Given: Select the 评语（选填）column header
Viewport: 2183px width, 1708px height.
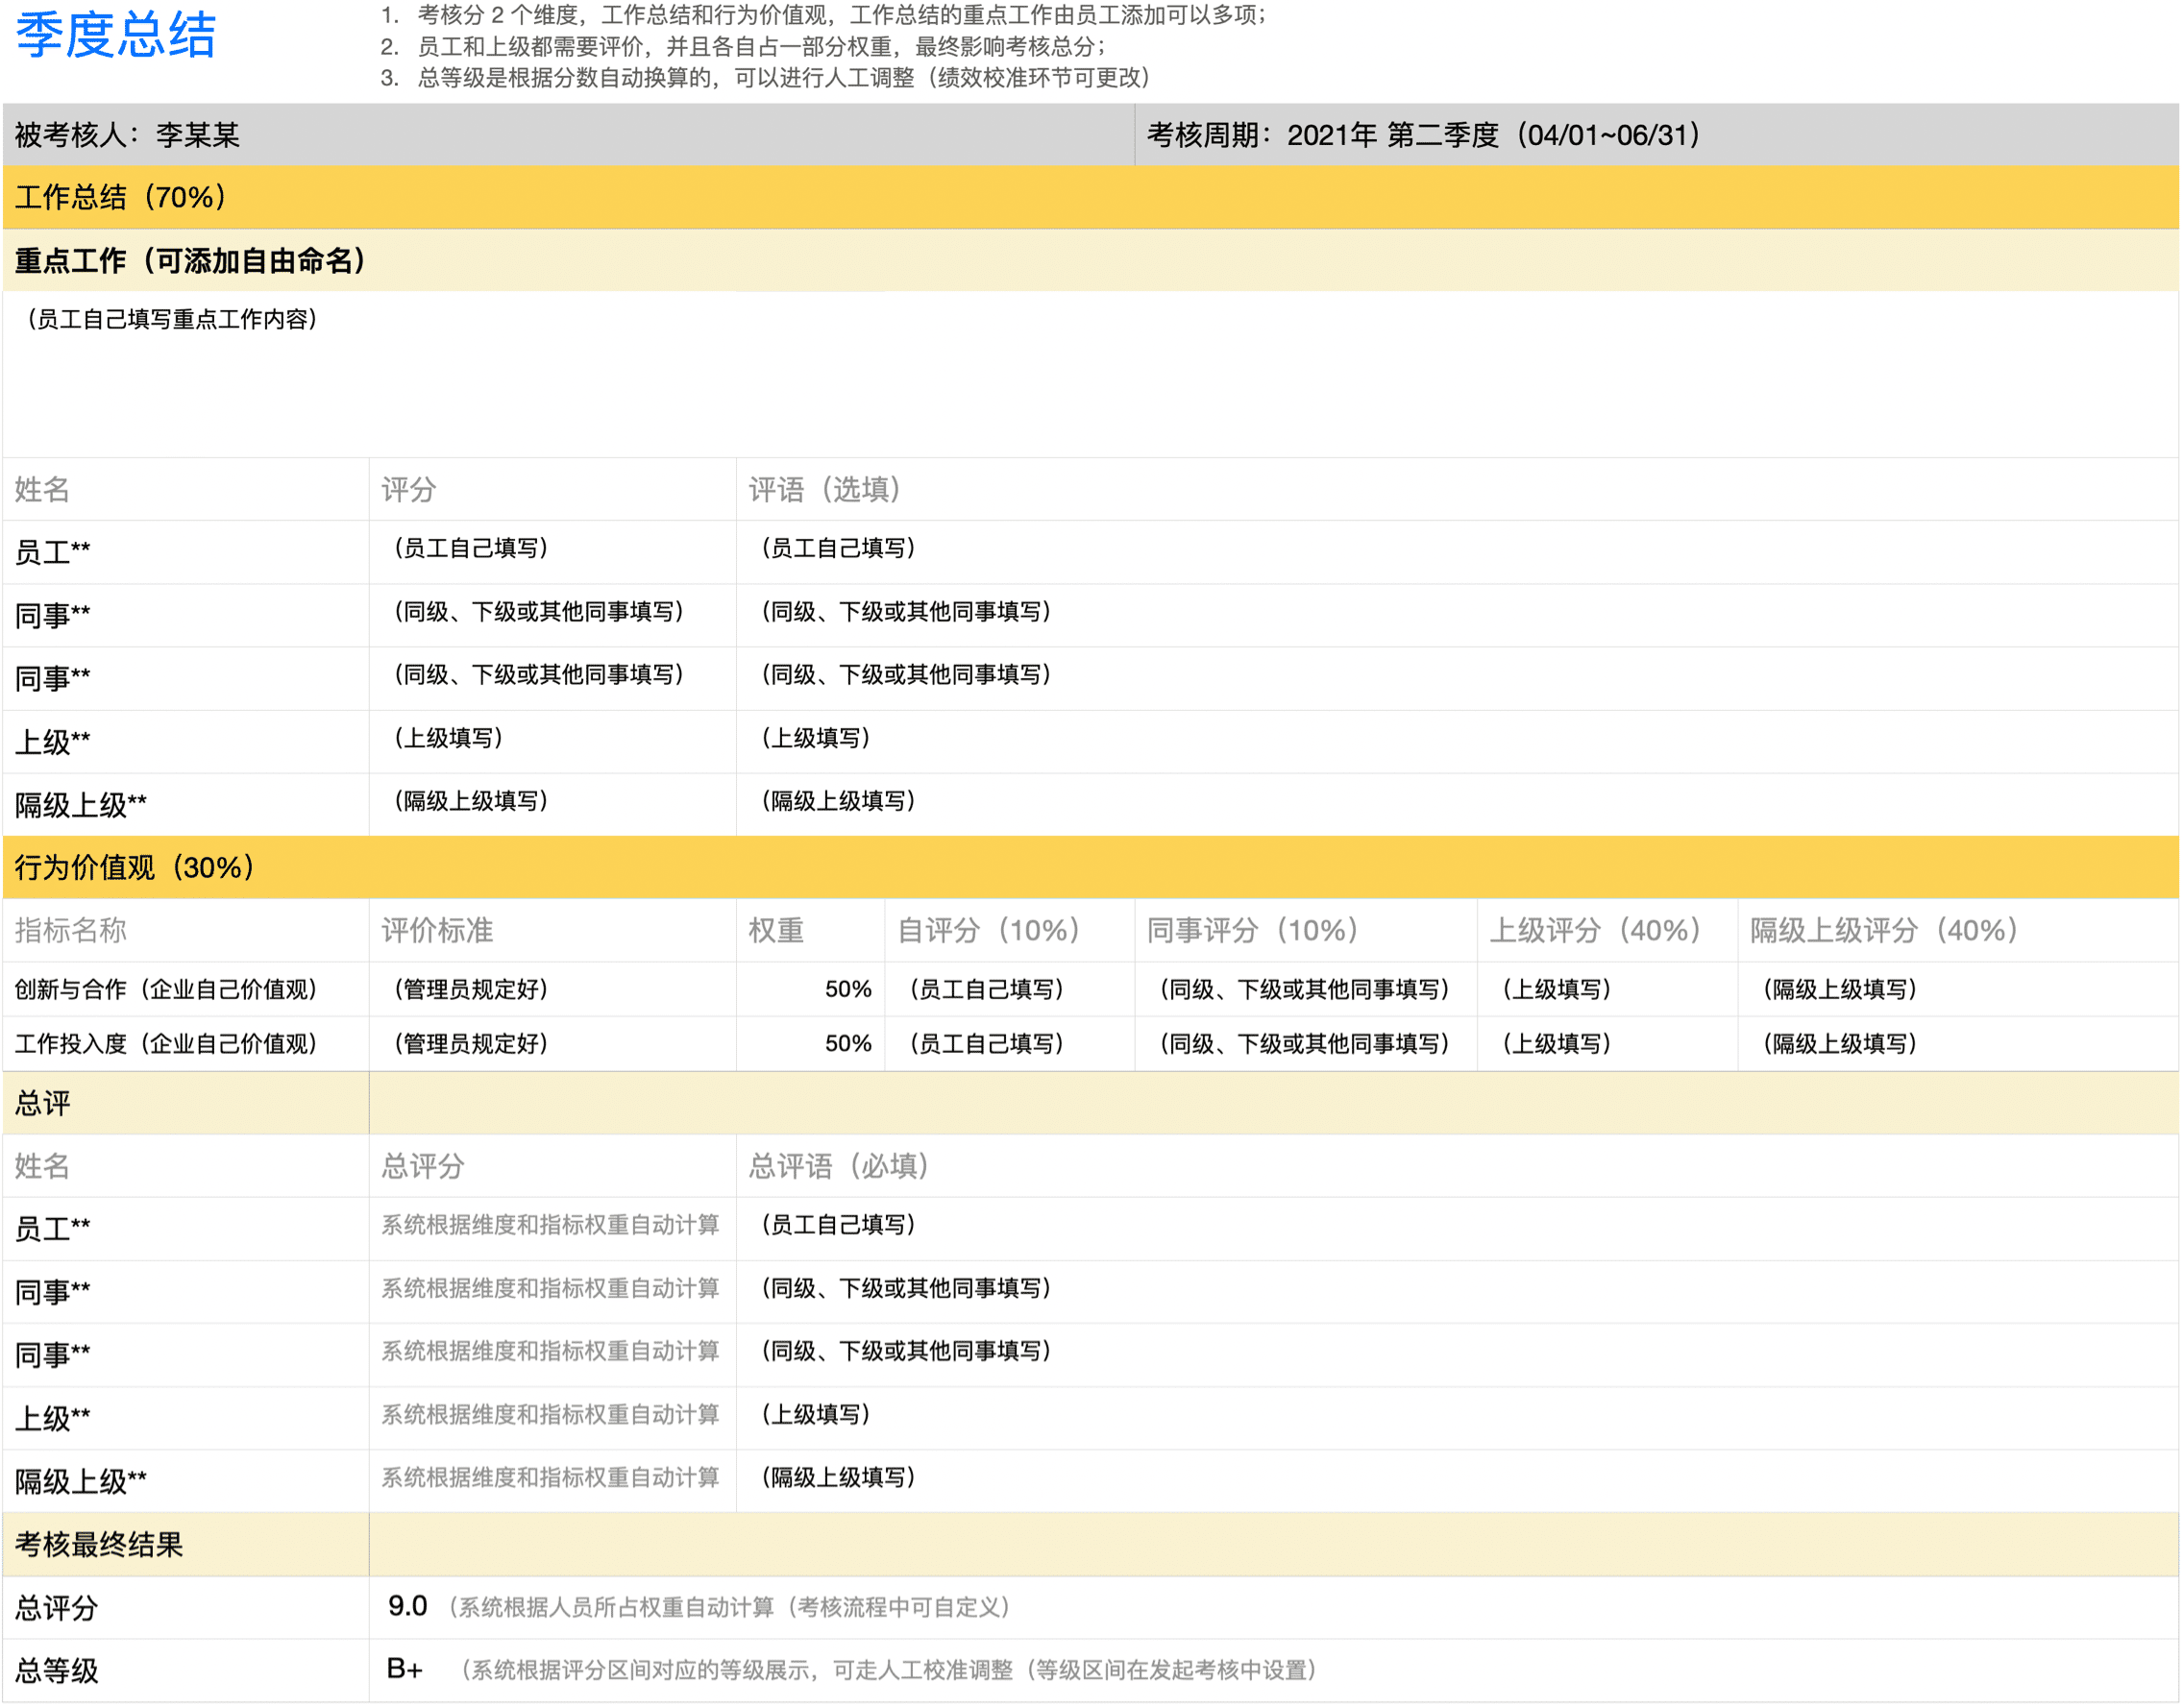Looking at the screenshot, I should coord(1458,489).
